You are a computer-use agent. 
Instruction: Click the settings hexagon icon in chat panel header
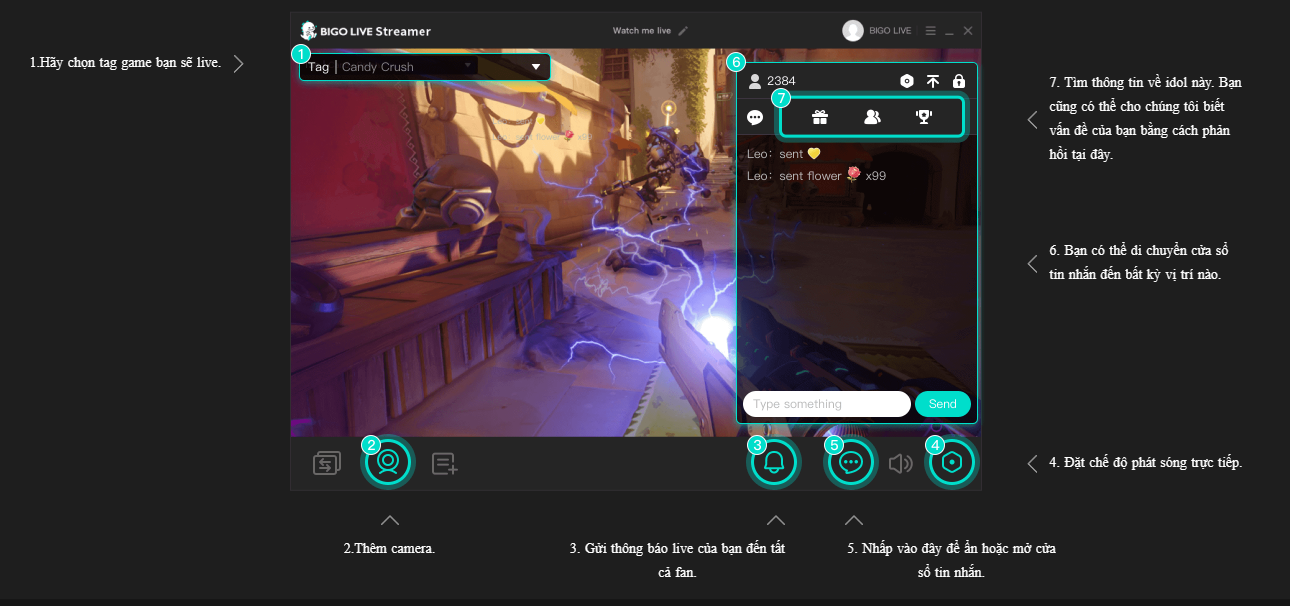pyautogui.click(x=906, y=81)
